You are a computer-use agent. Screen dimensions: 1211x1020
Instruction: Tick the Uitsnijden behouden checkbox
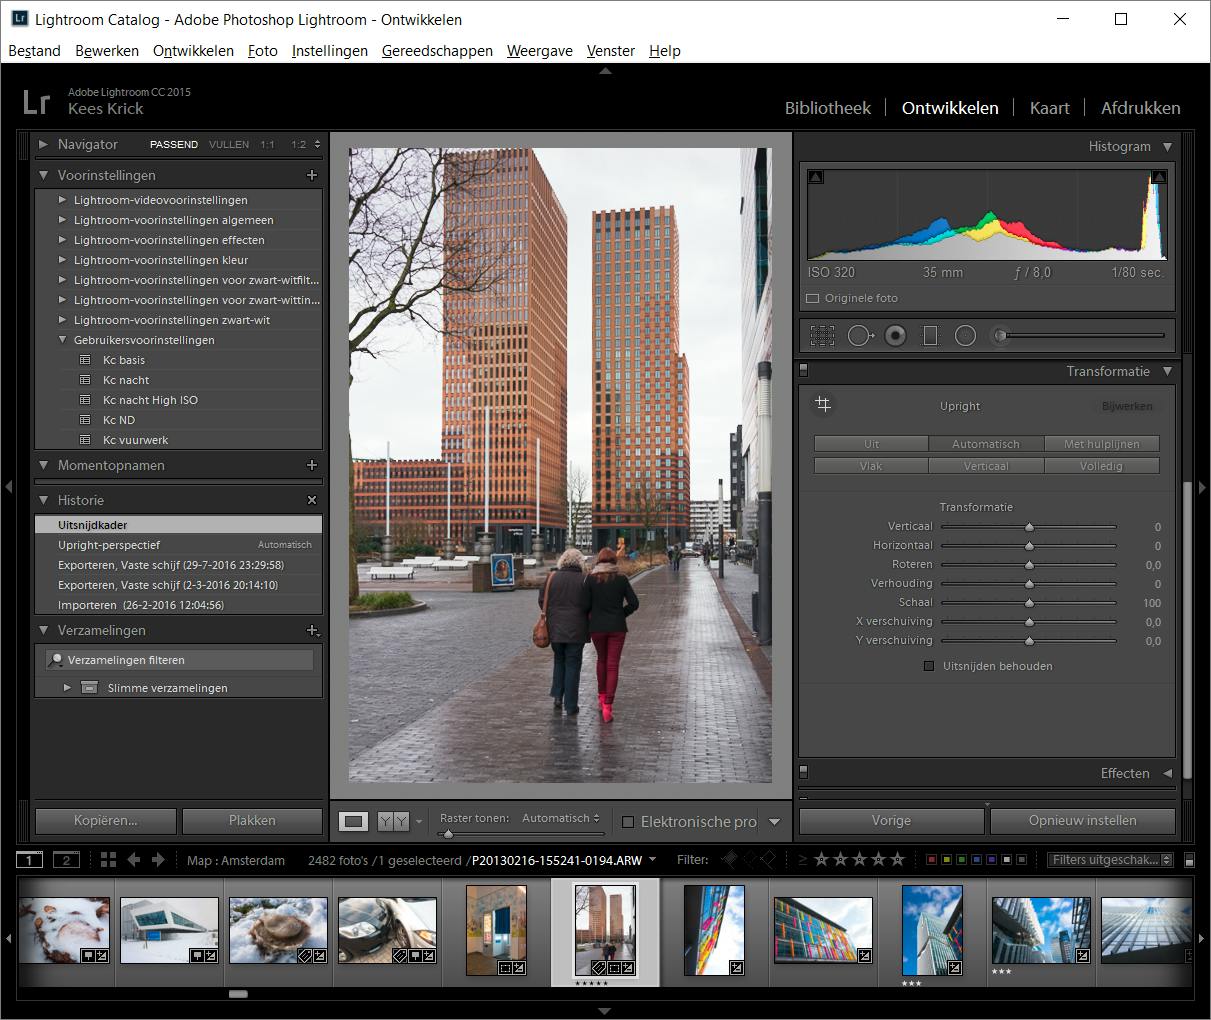tap(929, 666)
